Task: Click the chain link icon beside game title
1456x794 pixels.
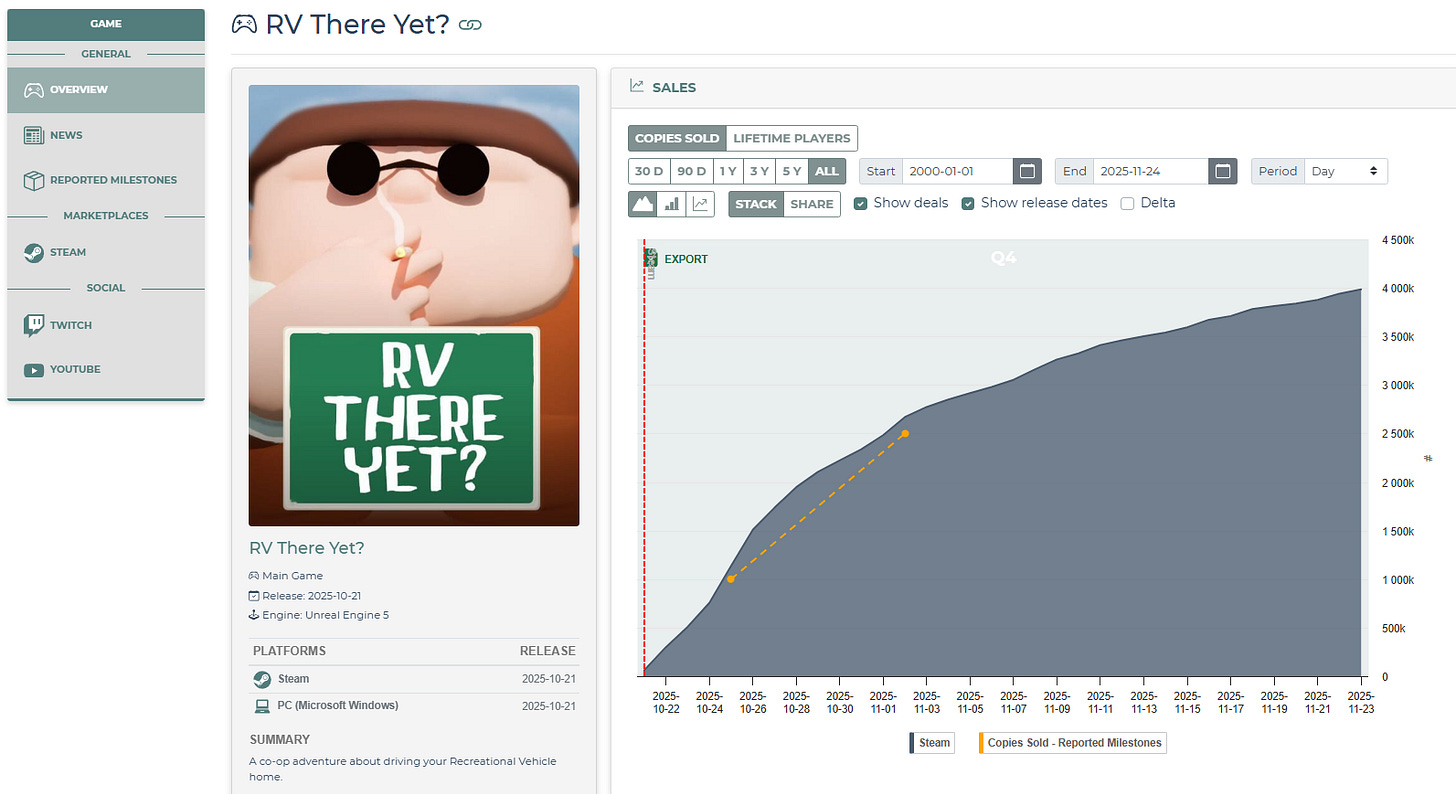Action: point(470,25)
